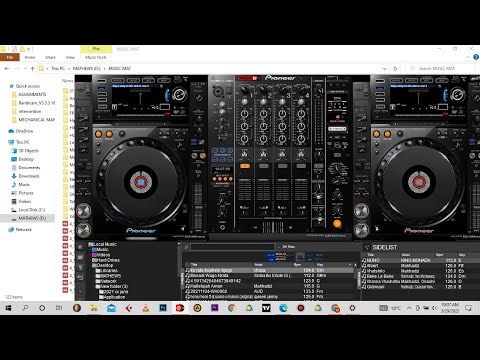The image size is (480, 360).
Task: Hit the first orange loop button on left deck
Action: (x=99, y=134)
